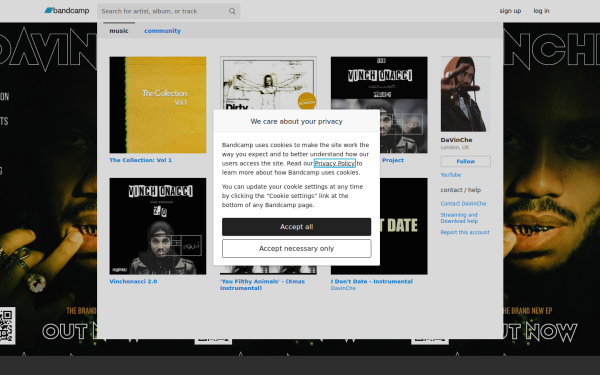Click the search magnifier icon
This screenshot has width=600, height=375.
pos(232,11)
